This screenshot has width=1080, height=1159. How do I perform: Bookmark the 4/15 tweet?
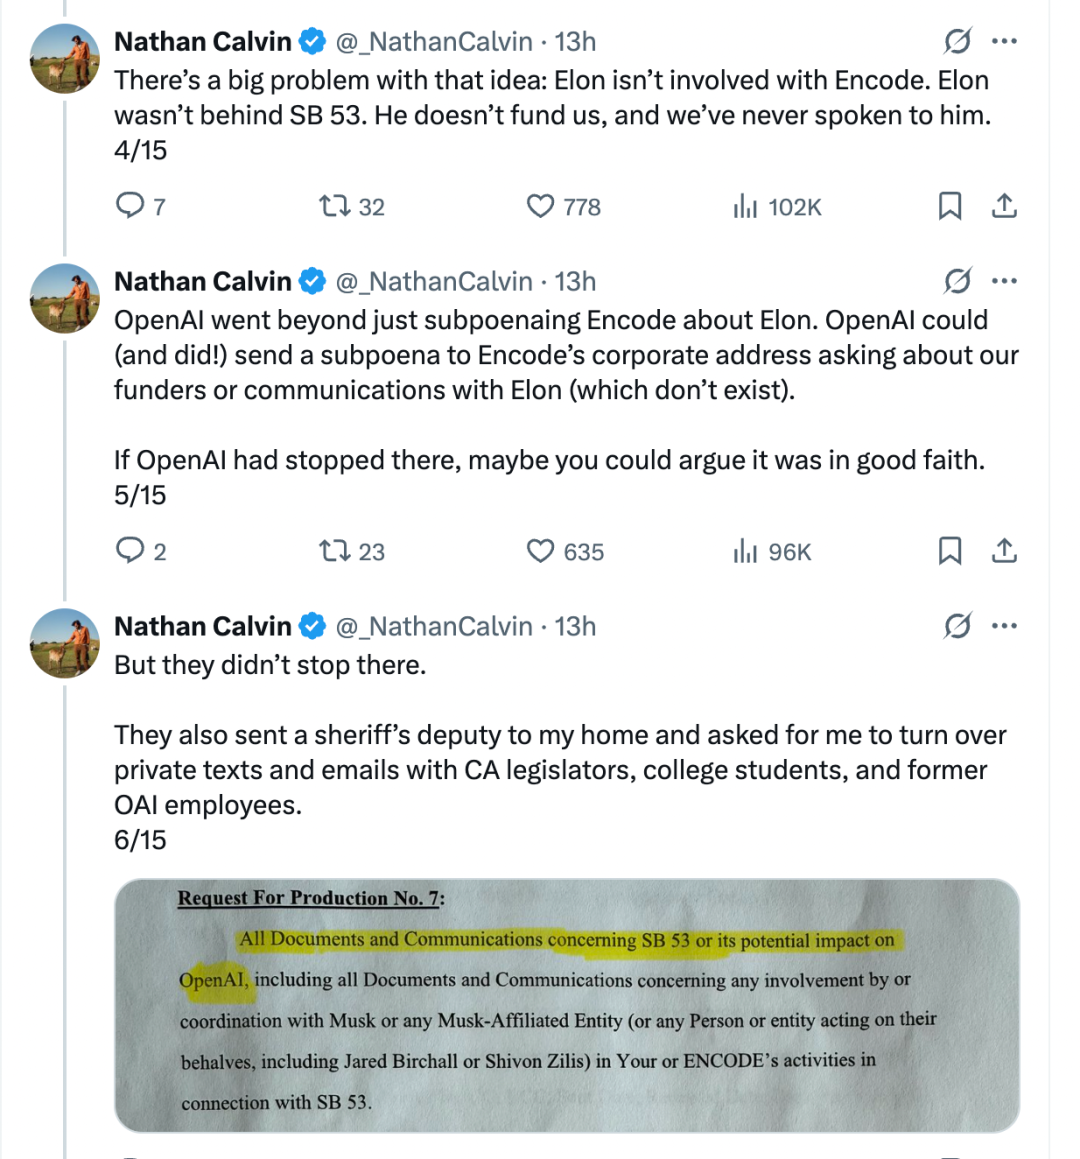950,206
